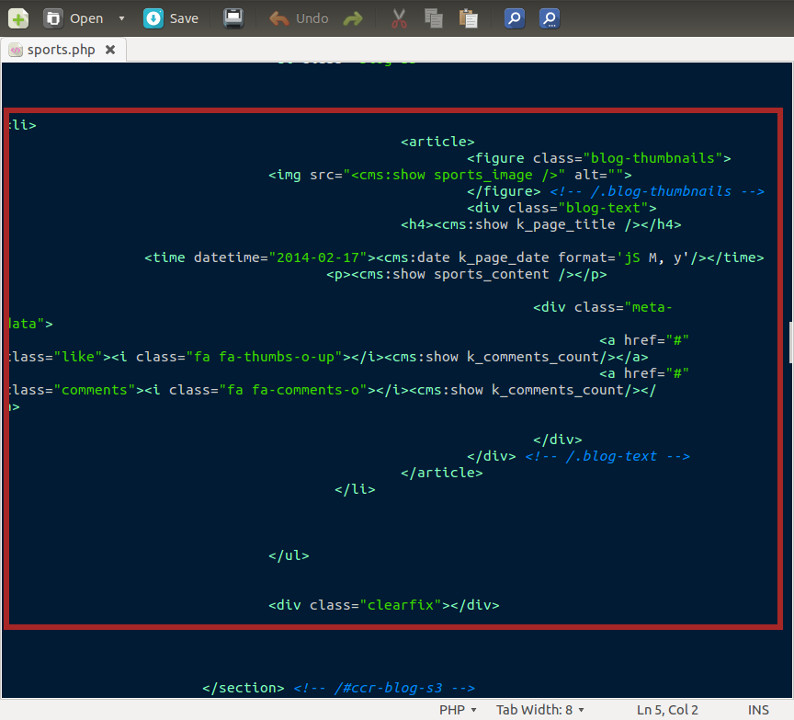Open Find and Replace magnifier icon
The height and width of the screenshot is (720, 794).
(x=549, y=19)
